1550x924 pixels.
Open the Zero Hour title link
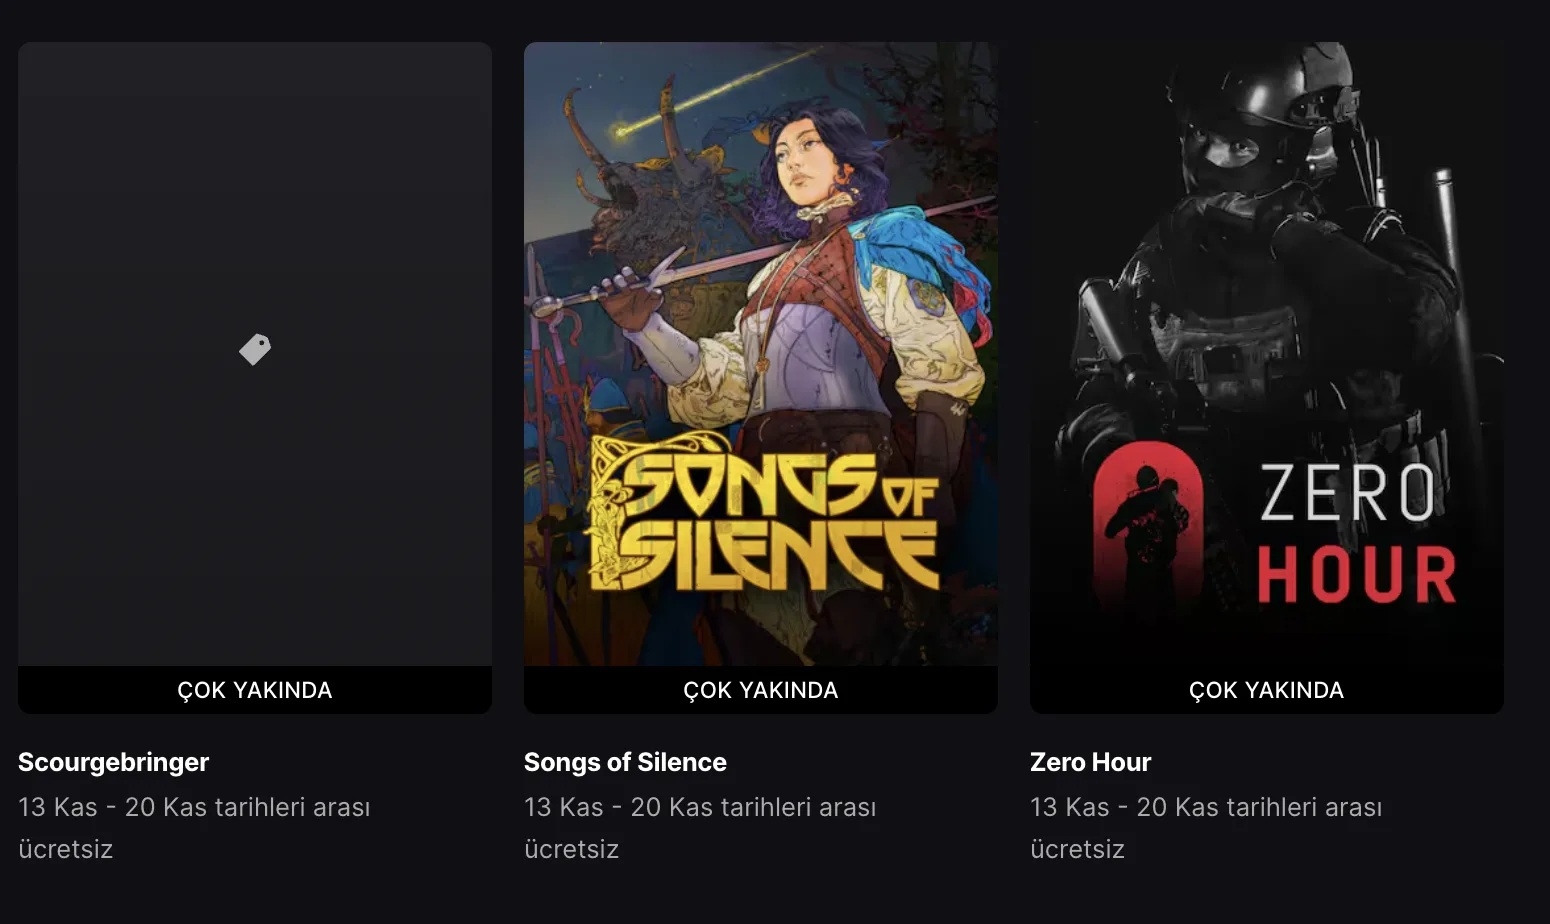pos(1091,762)
